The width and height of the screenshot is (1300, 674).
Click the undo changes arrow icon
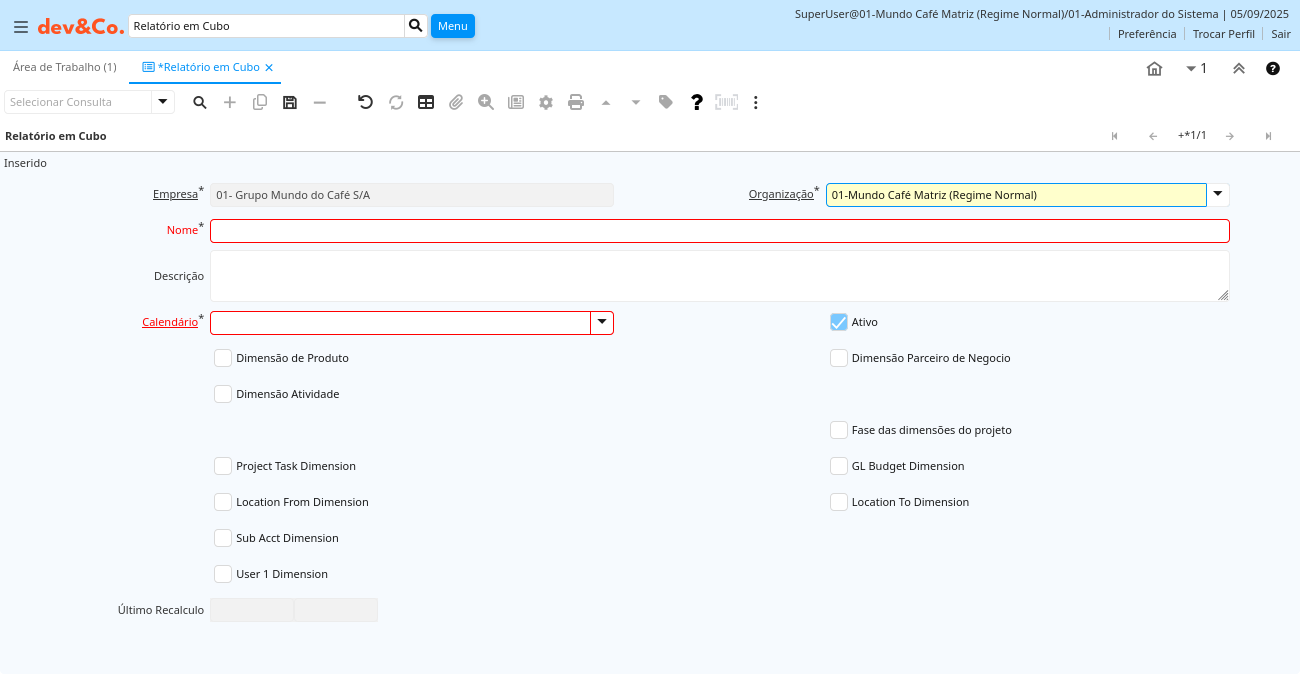pyautogui.click(x=365, y=102)
